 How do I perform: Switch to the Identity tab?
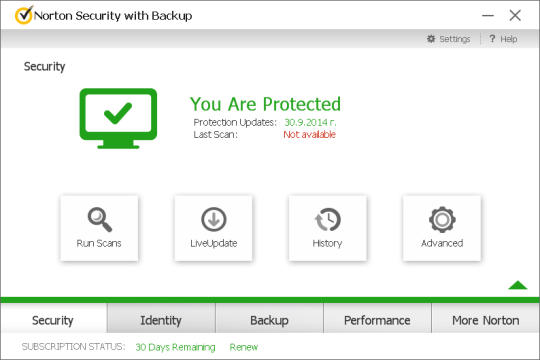point(161,320)
